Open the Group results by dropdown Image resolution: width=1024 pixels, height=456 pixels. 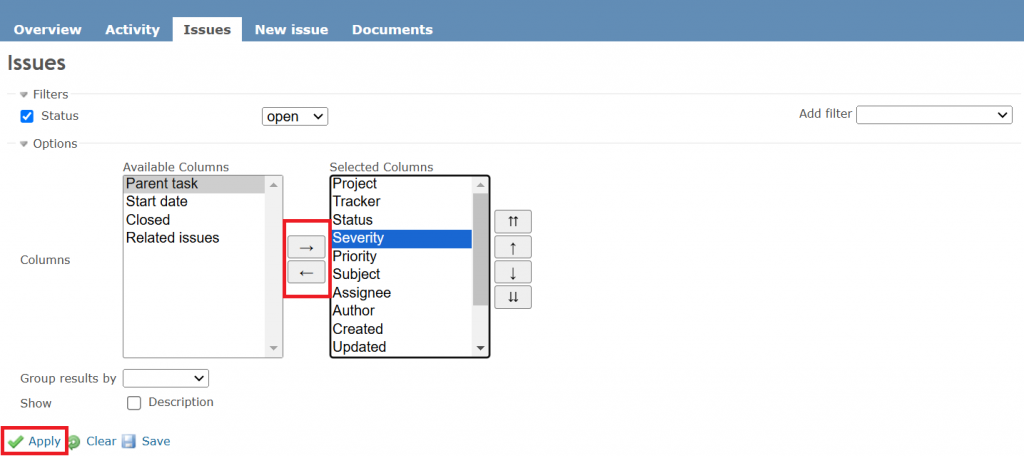[165, 378]
